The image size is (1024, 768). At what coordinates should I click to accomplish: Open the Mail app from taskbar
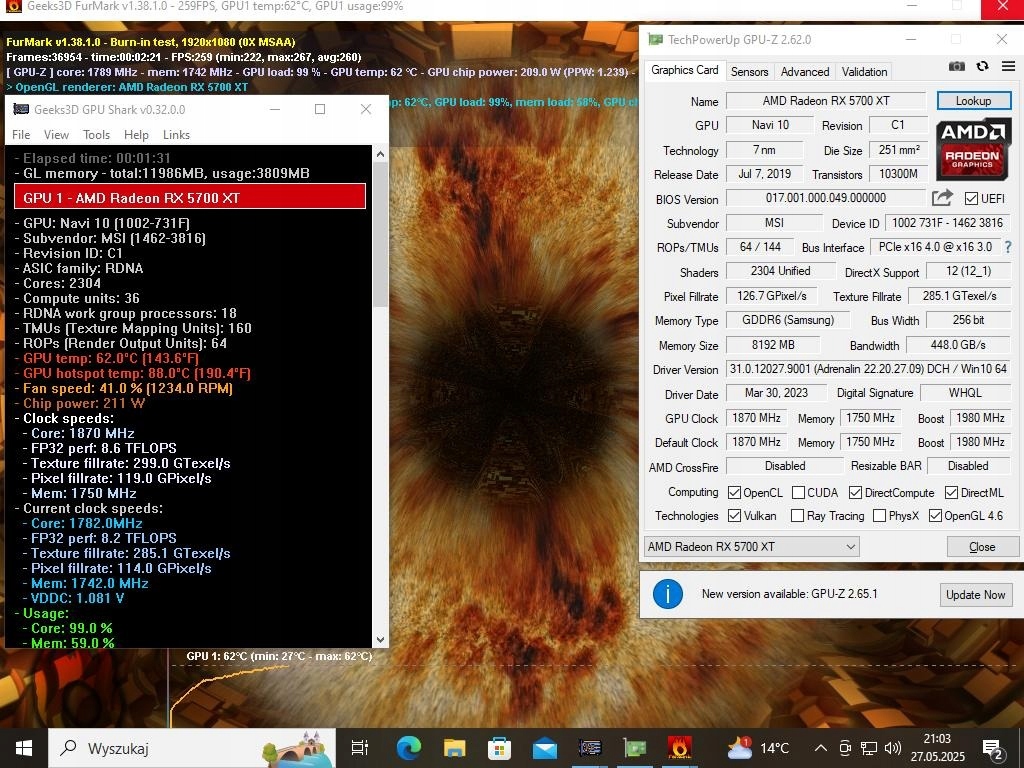[x=545, y=748]
